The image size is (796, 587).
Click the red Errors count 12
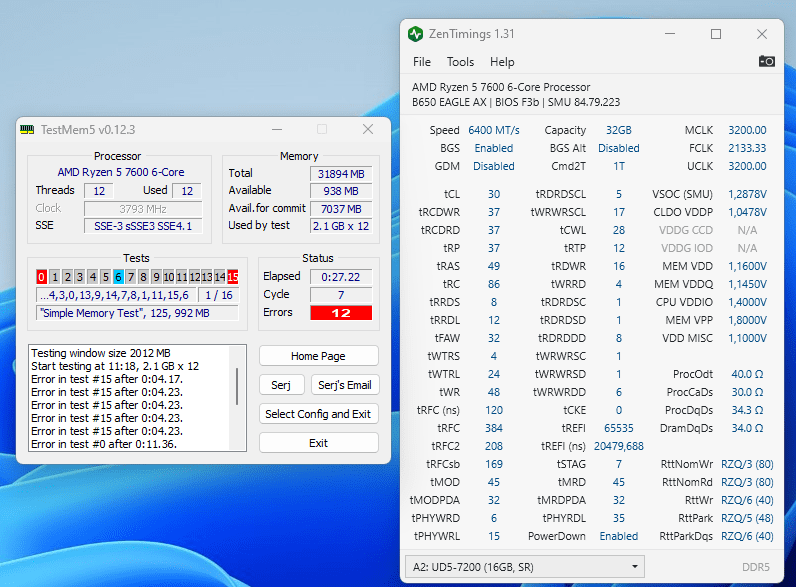[x=341, y=313]
